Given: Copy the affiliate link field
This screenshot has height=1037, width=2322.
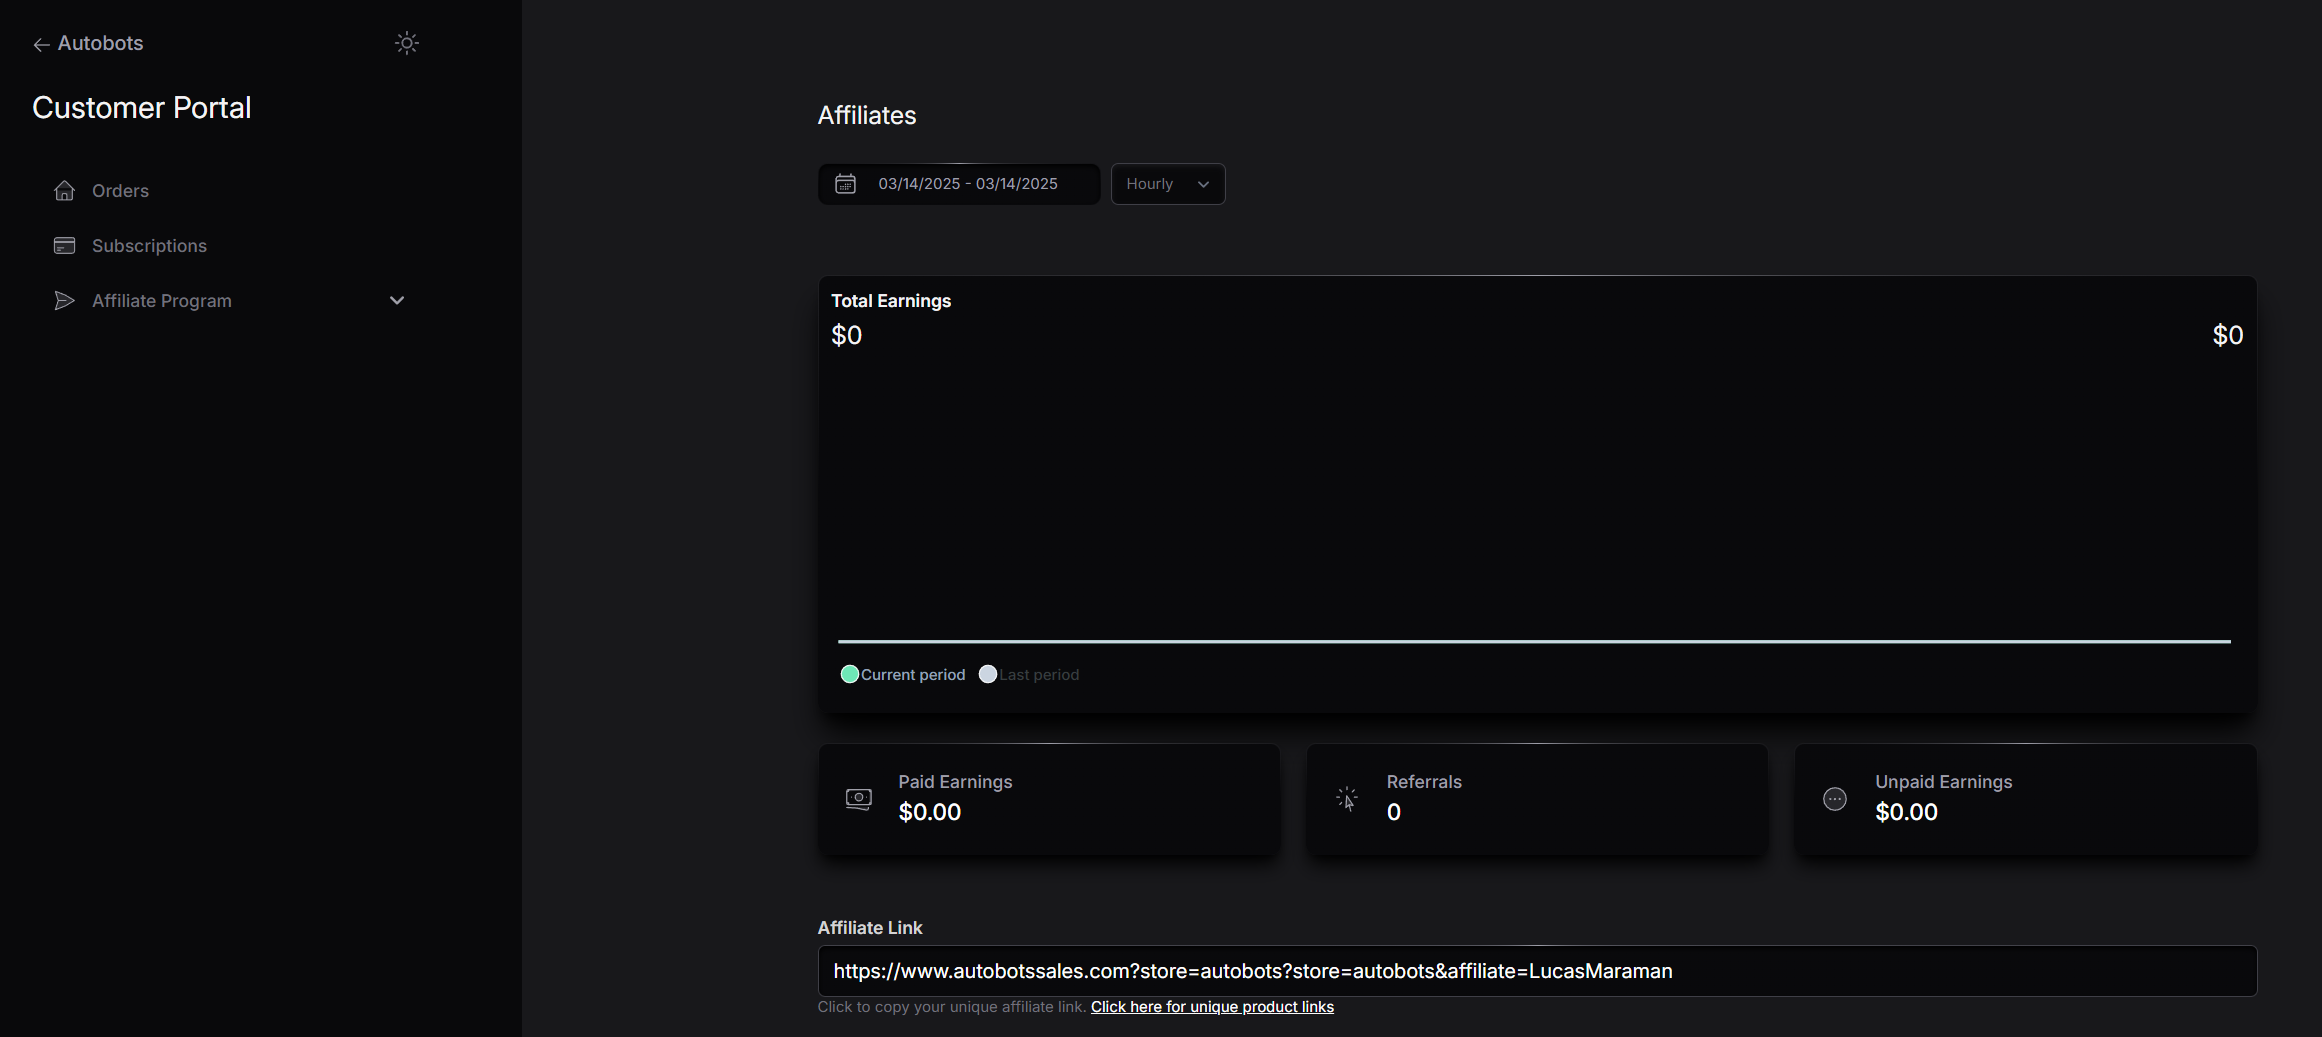Looking at the screenshot, I should coord(1536,971).
